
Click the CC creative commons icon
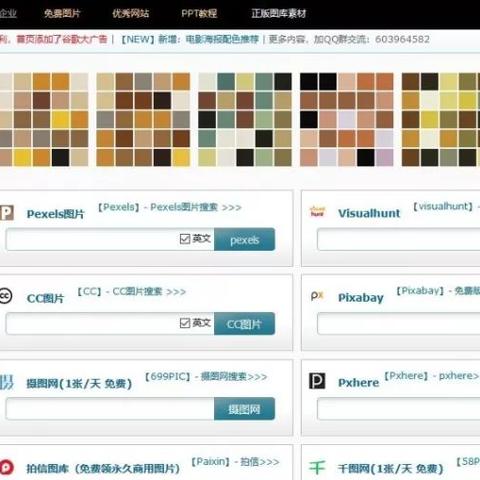[x=5, y=296]
